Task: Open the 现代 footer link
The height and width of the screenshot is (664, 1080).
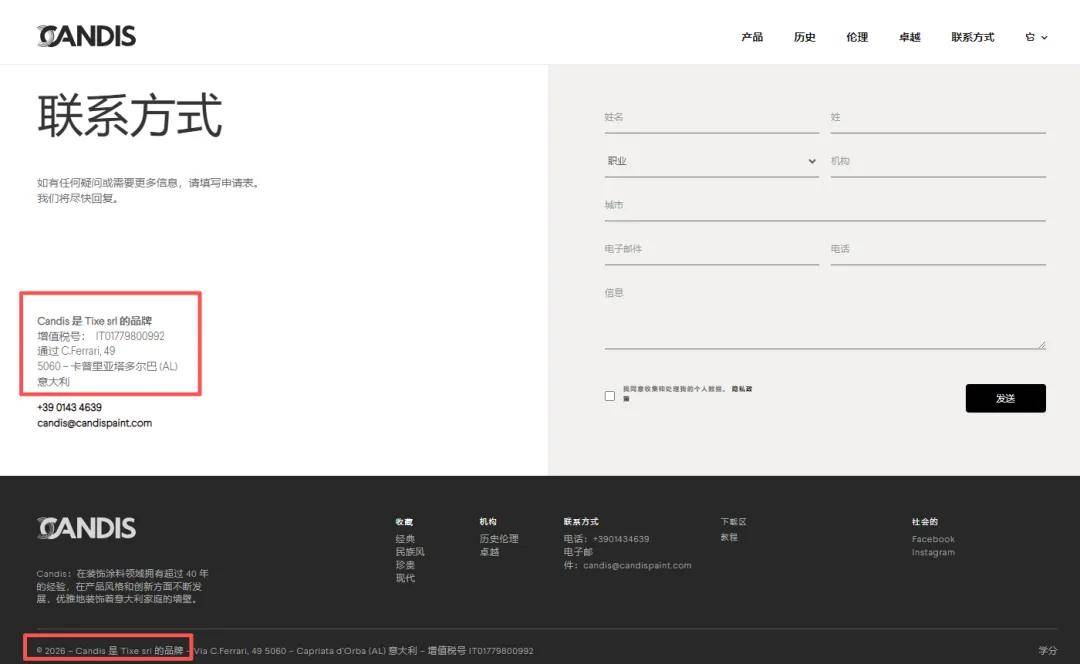Action: pos(405,578)
